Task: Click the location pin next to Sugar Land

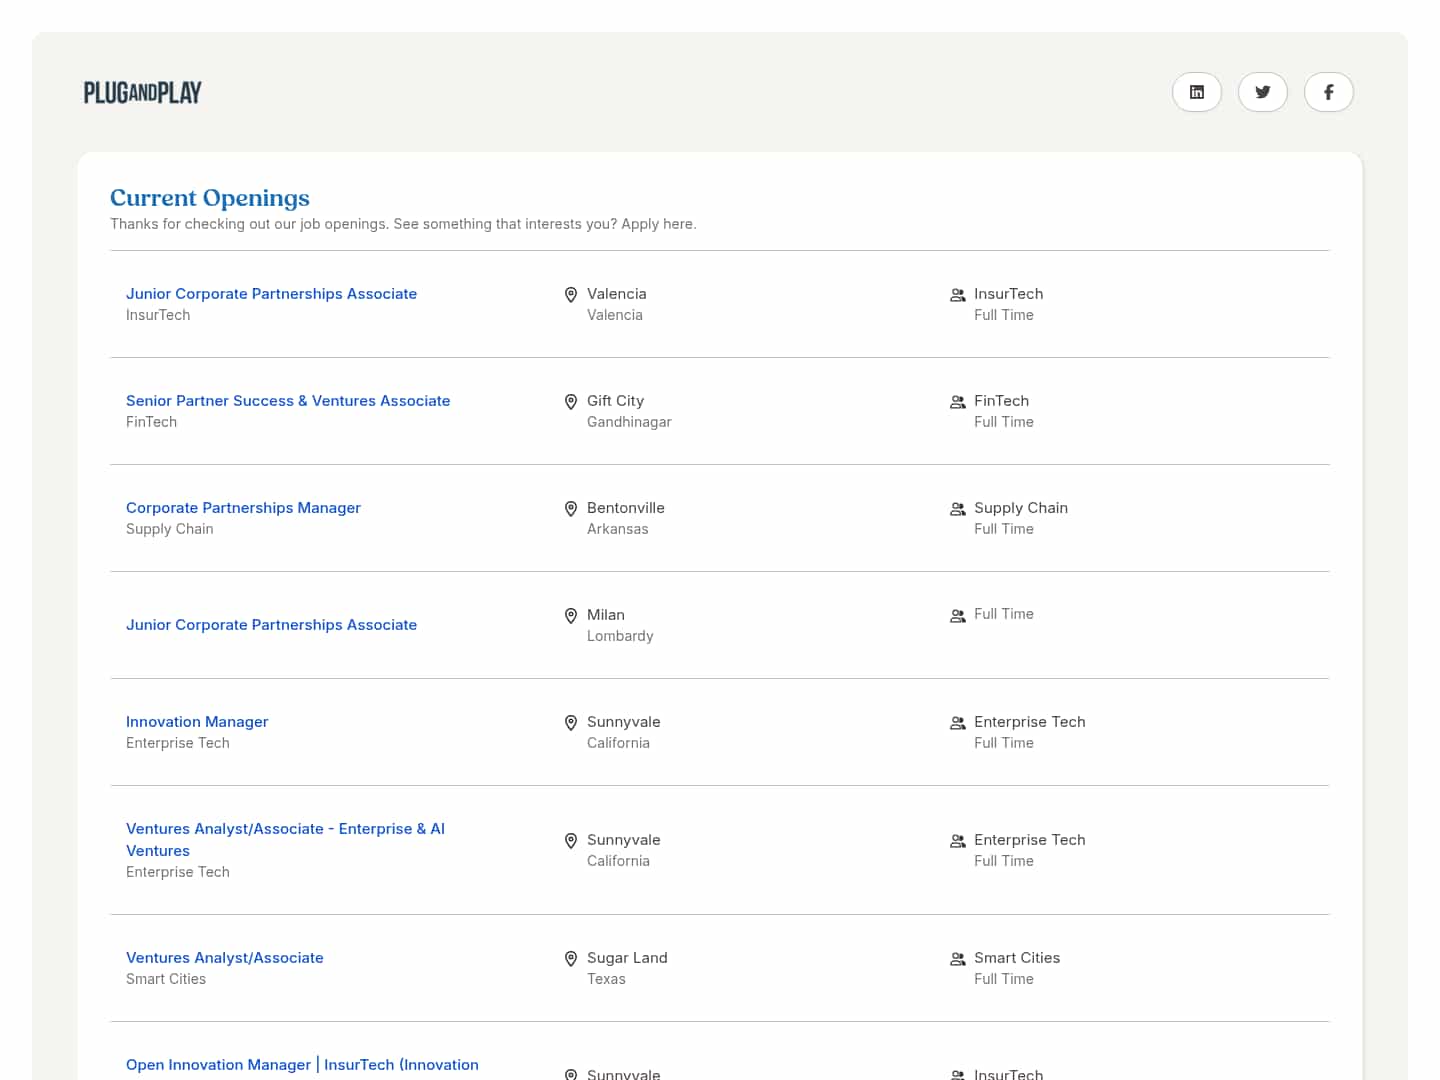Action: pos(571,959)
